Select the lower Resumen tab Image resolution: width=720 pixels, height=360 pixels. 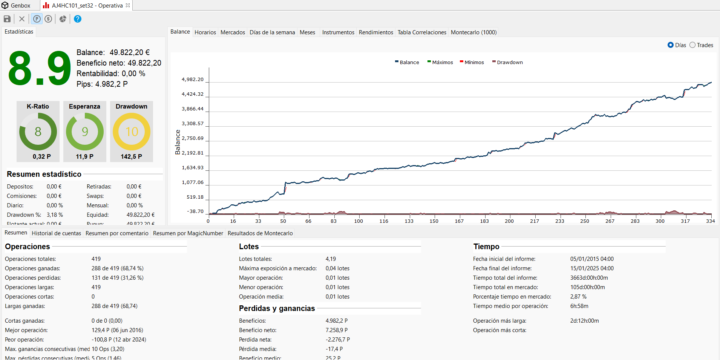click(x=15, y=233)
